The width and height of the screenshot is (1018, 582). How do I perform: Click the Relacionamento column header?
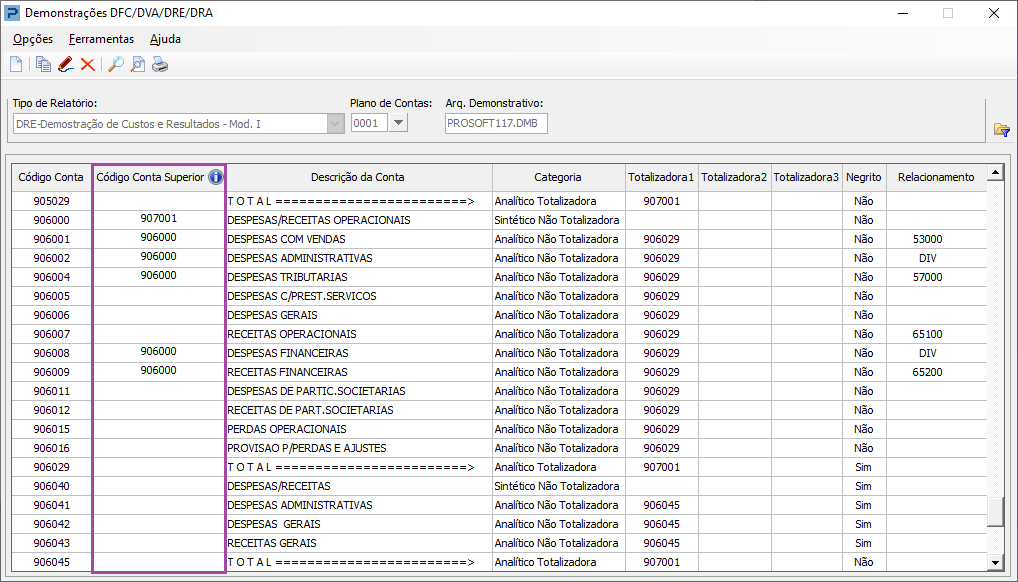click(936, 177)
